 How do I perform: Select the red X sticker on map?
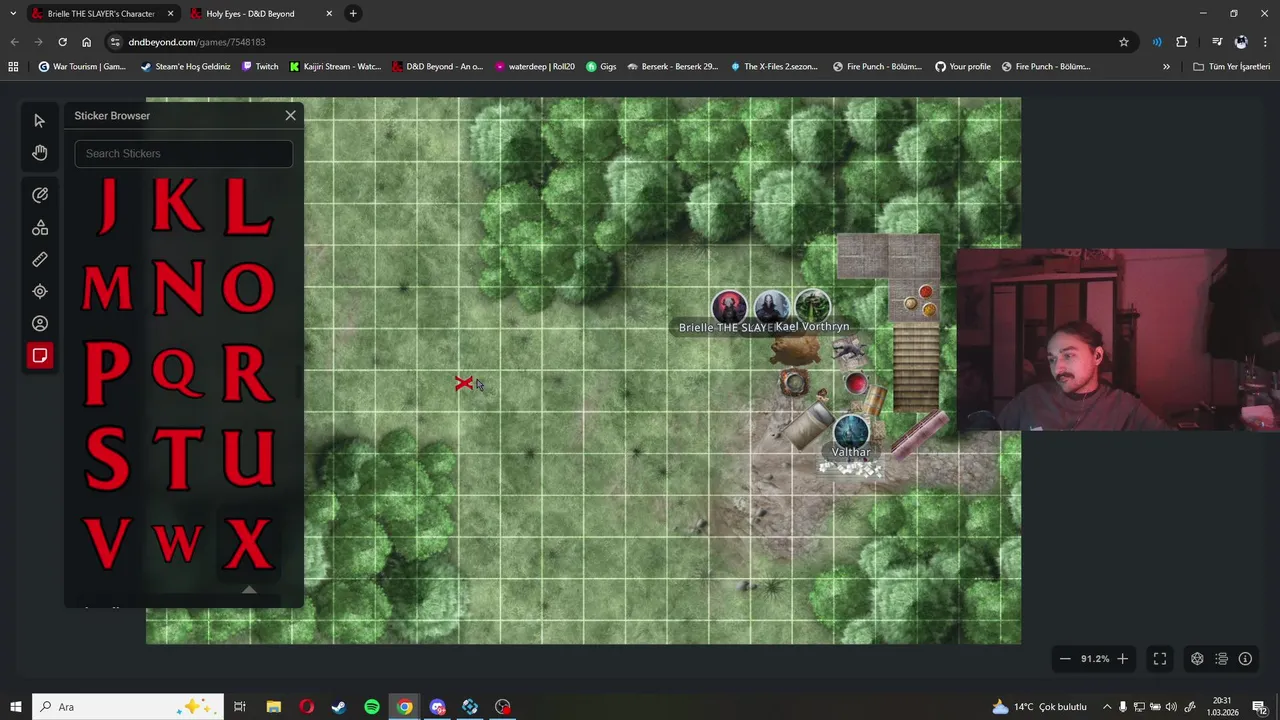point(463,383)
